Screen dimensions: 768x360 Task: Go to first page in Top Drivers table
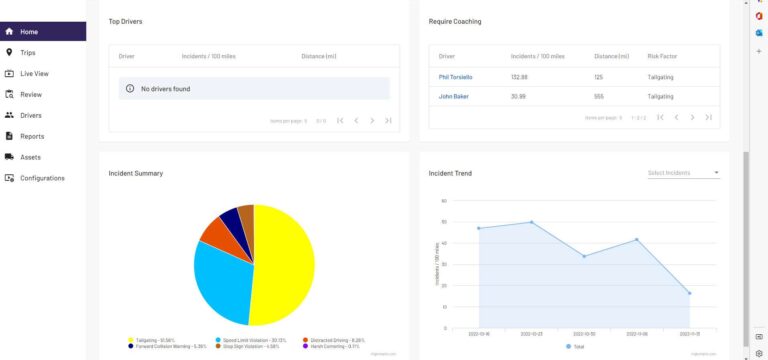(x=340, y=120)
